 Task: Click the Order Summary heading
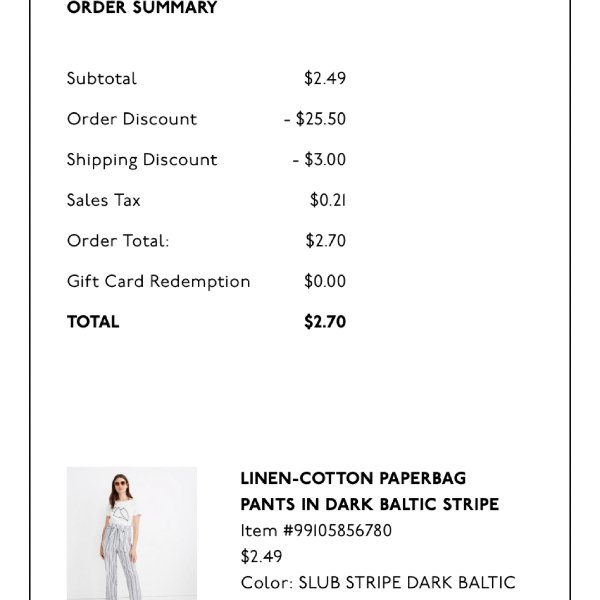click(x=142, y=8)
